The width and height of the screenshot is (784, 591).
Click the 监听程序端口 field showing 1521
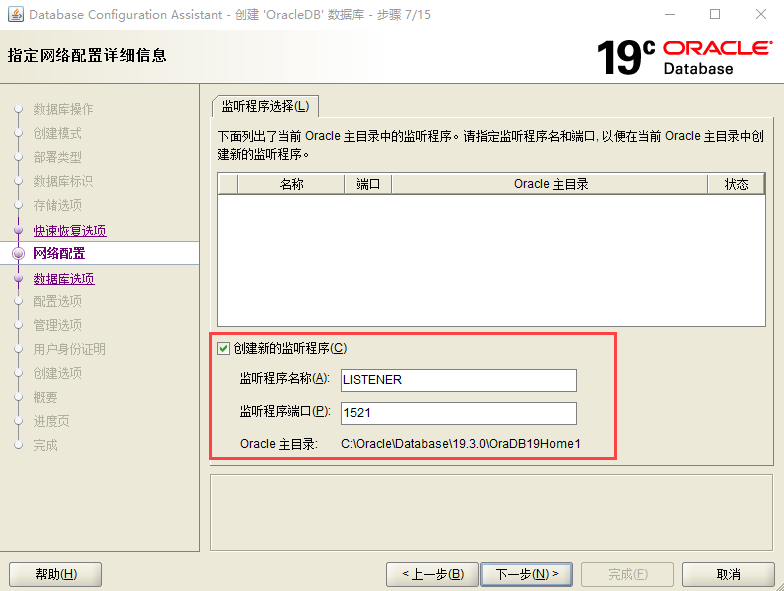click(458, 413)
